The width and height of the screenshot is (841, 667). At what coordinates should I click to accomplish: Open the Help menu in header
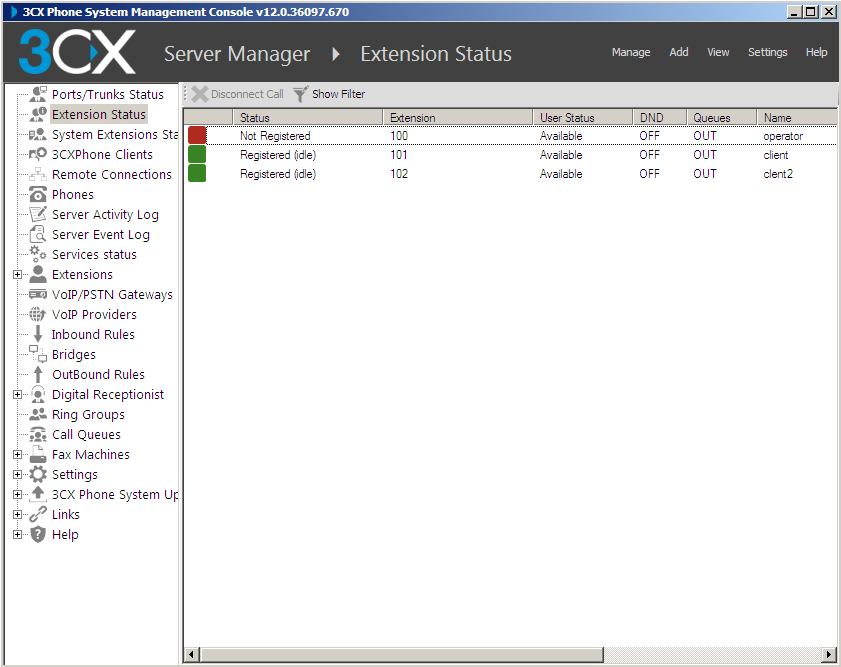(x=816, y=52)
